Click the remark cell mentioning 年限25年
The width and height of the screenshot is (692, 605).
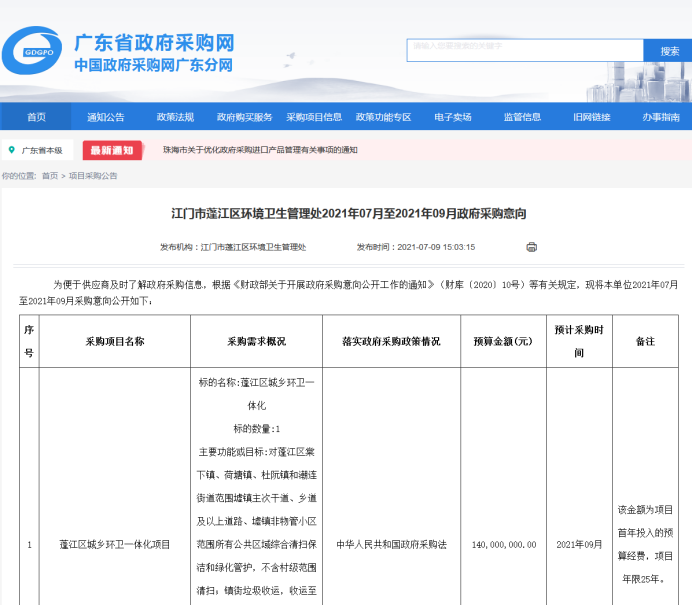tap(645, 544)
